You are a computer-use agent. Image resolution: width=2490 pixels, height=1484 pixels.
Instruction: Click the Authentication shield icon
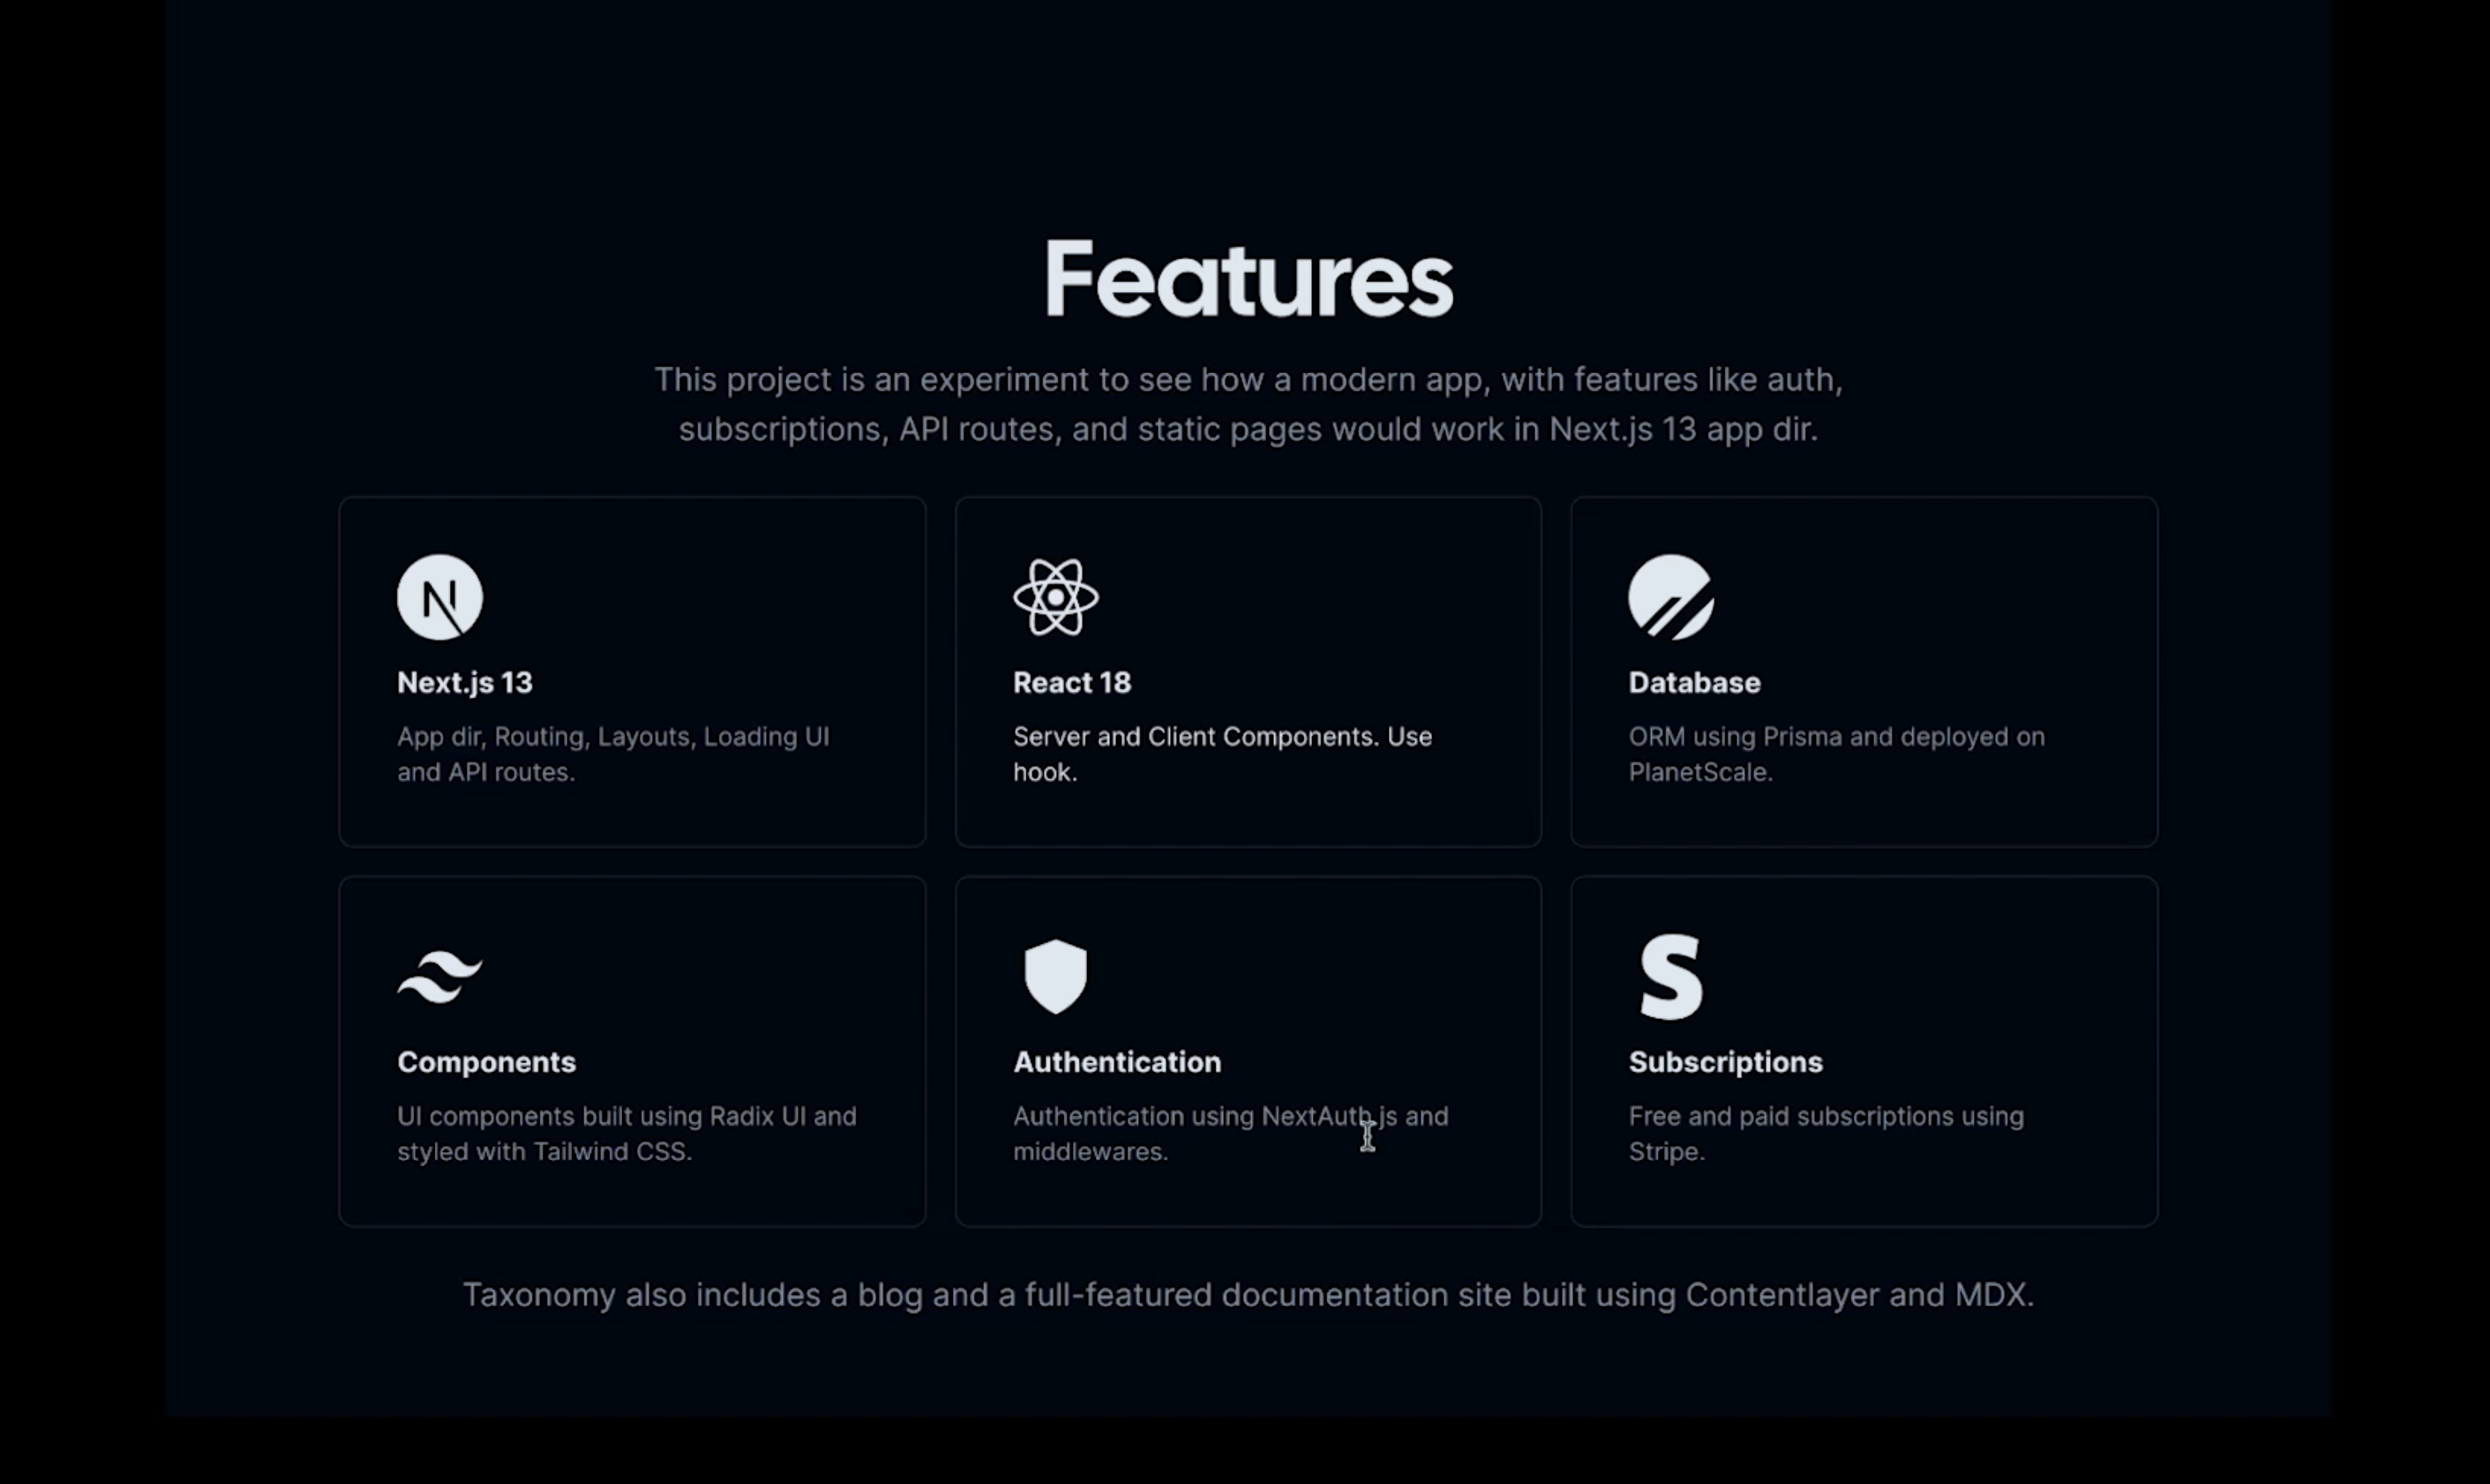coord(1055,976)
